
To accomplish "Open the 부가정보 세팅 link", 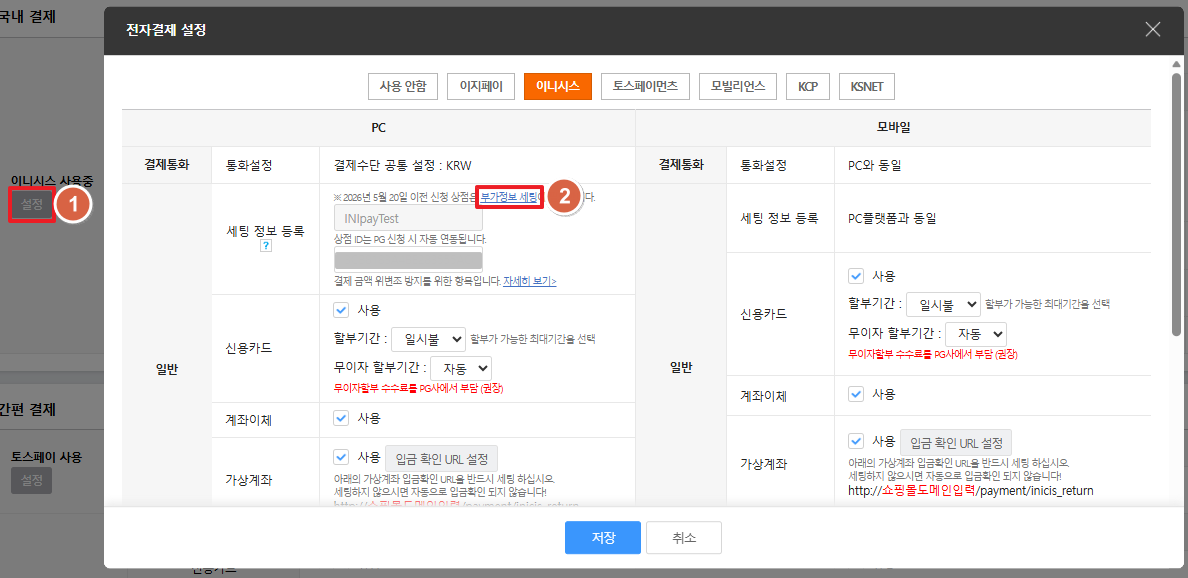I will coord(508,197).
